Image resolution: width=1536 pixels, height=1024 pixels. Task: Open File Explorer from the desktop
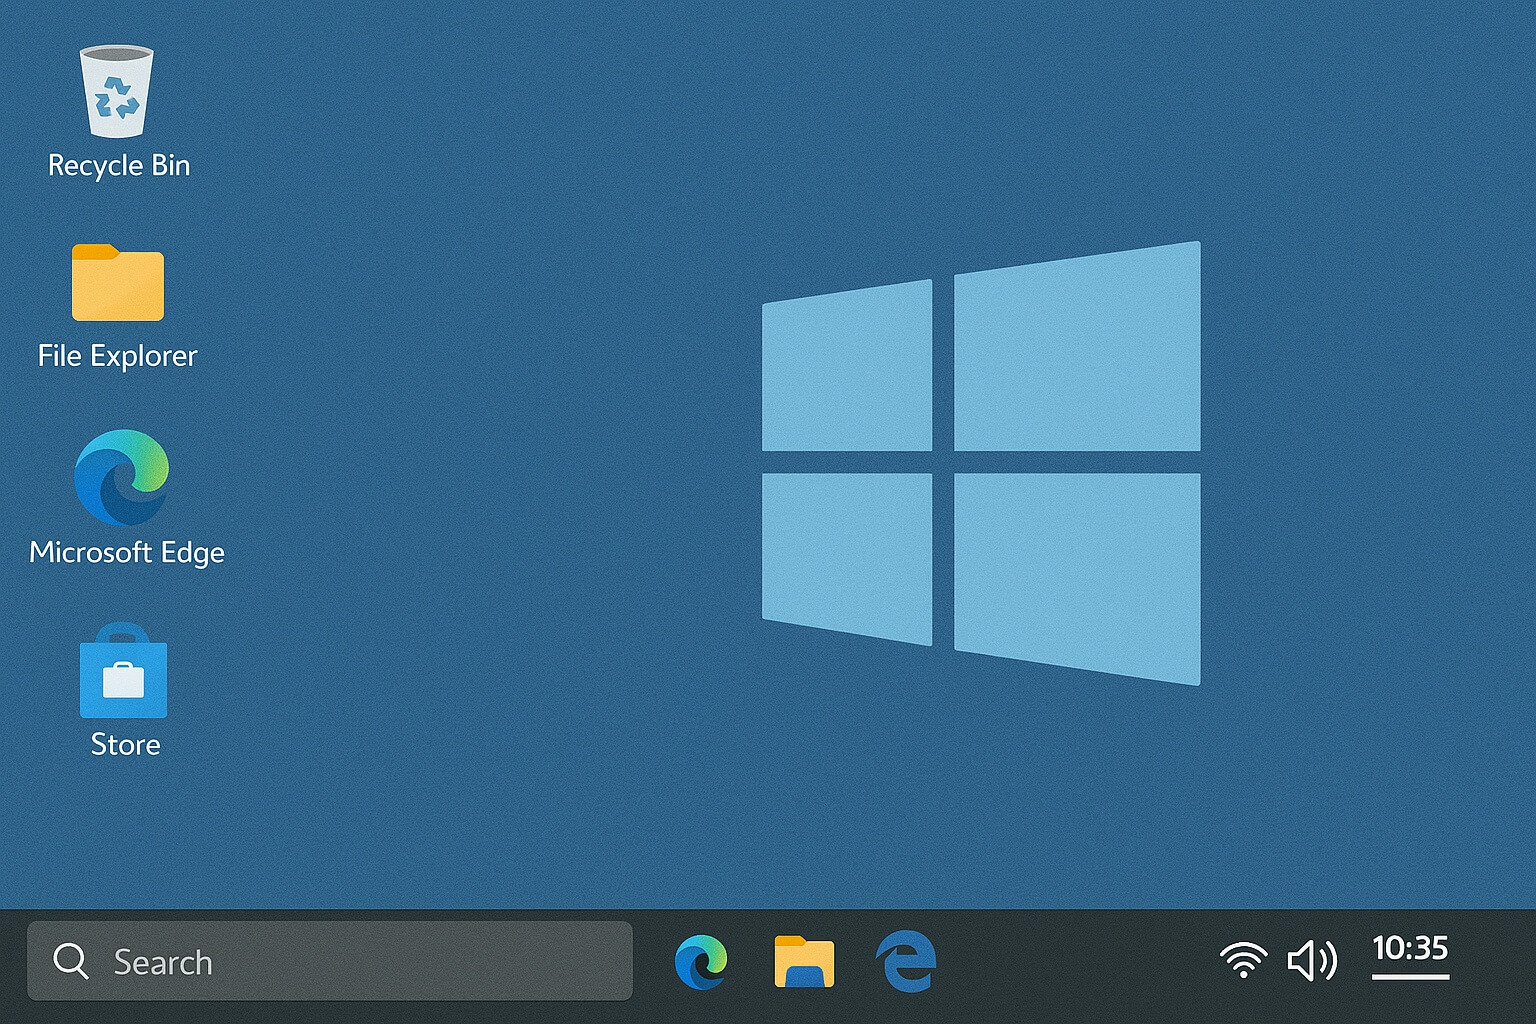[117, 285]
